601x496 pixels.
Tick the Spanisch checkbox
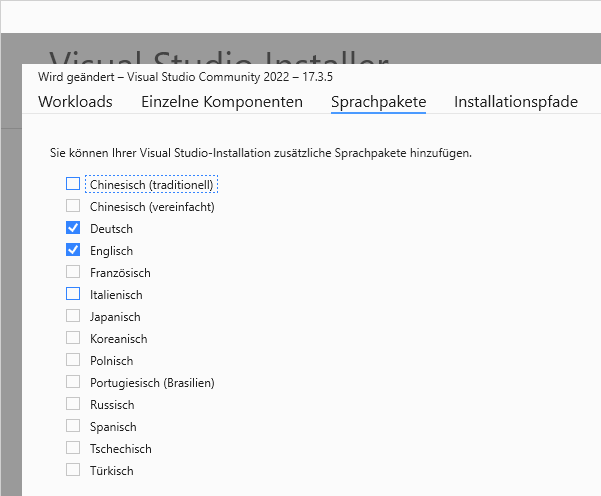73,425
